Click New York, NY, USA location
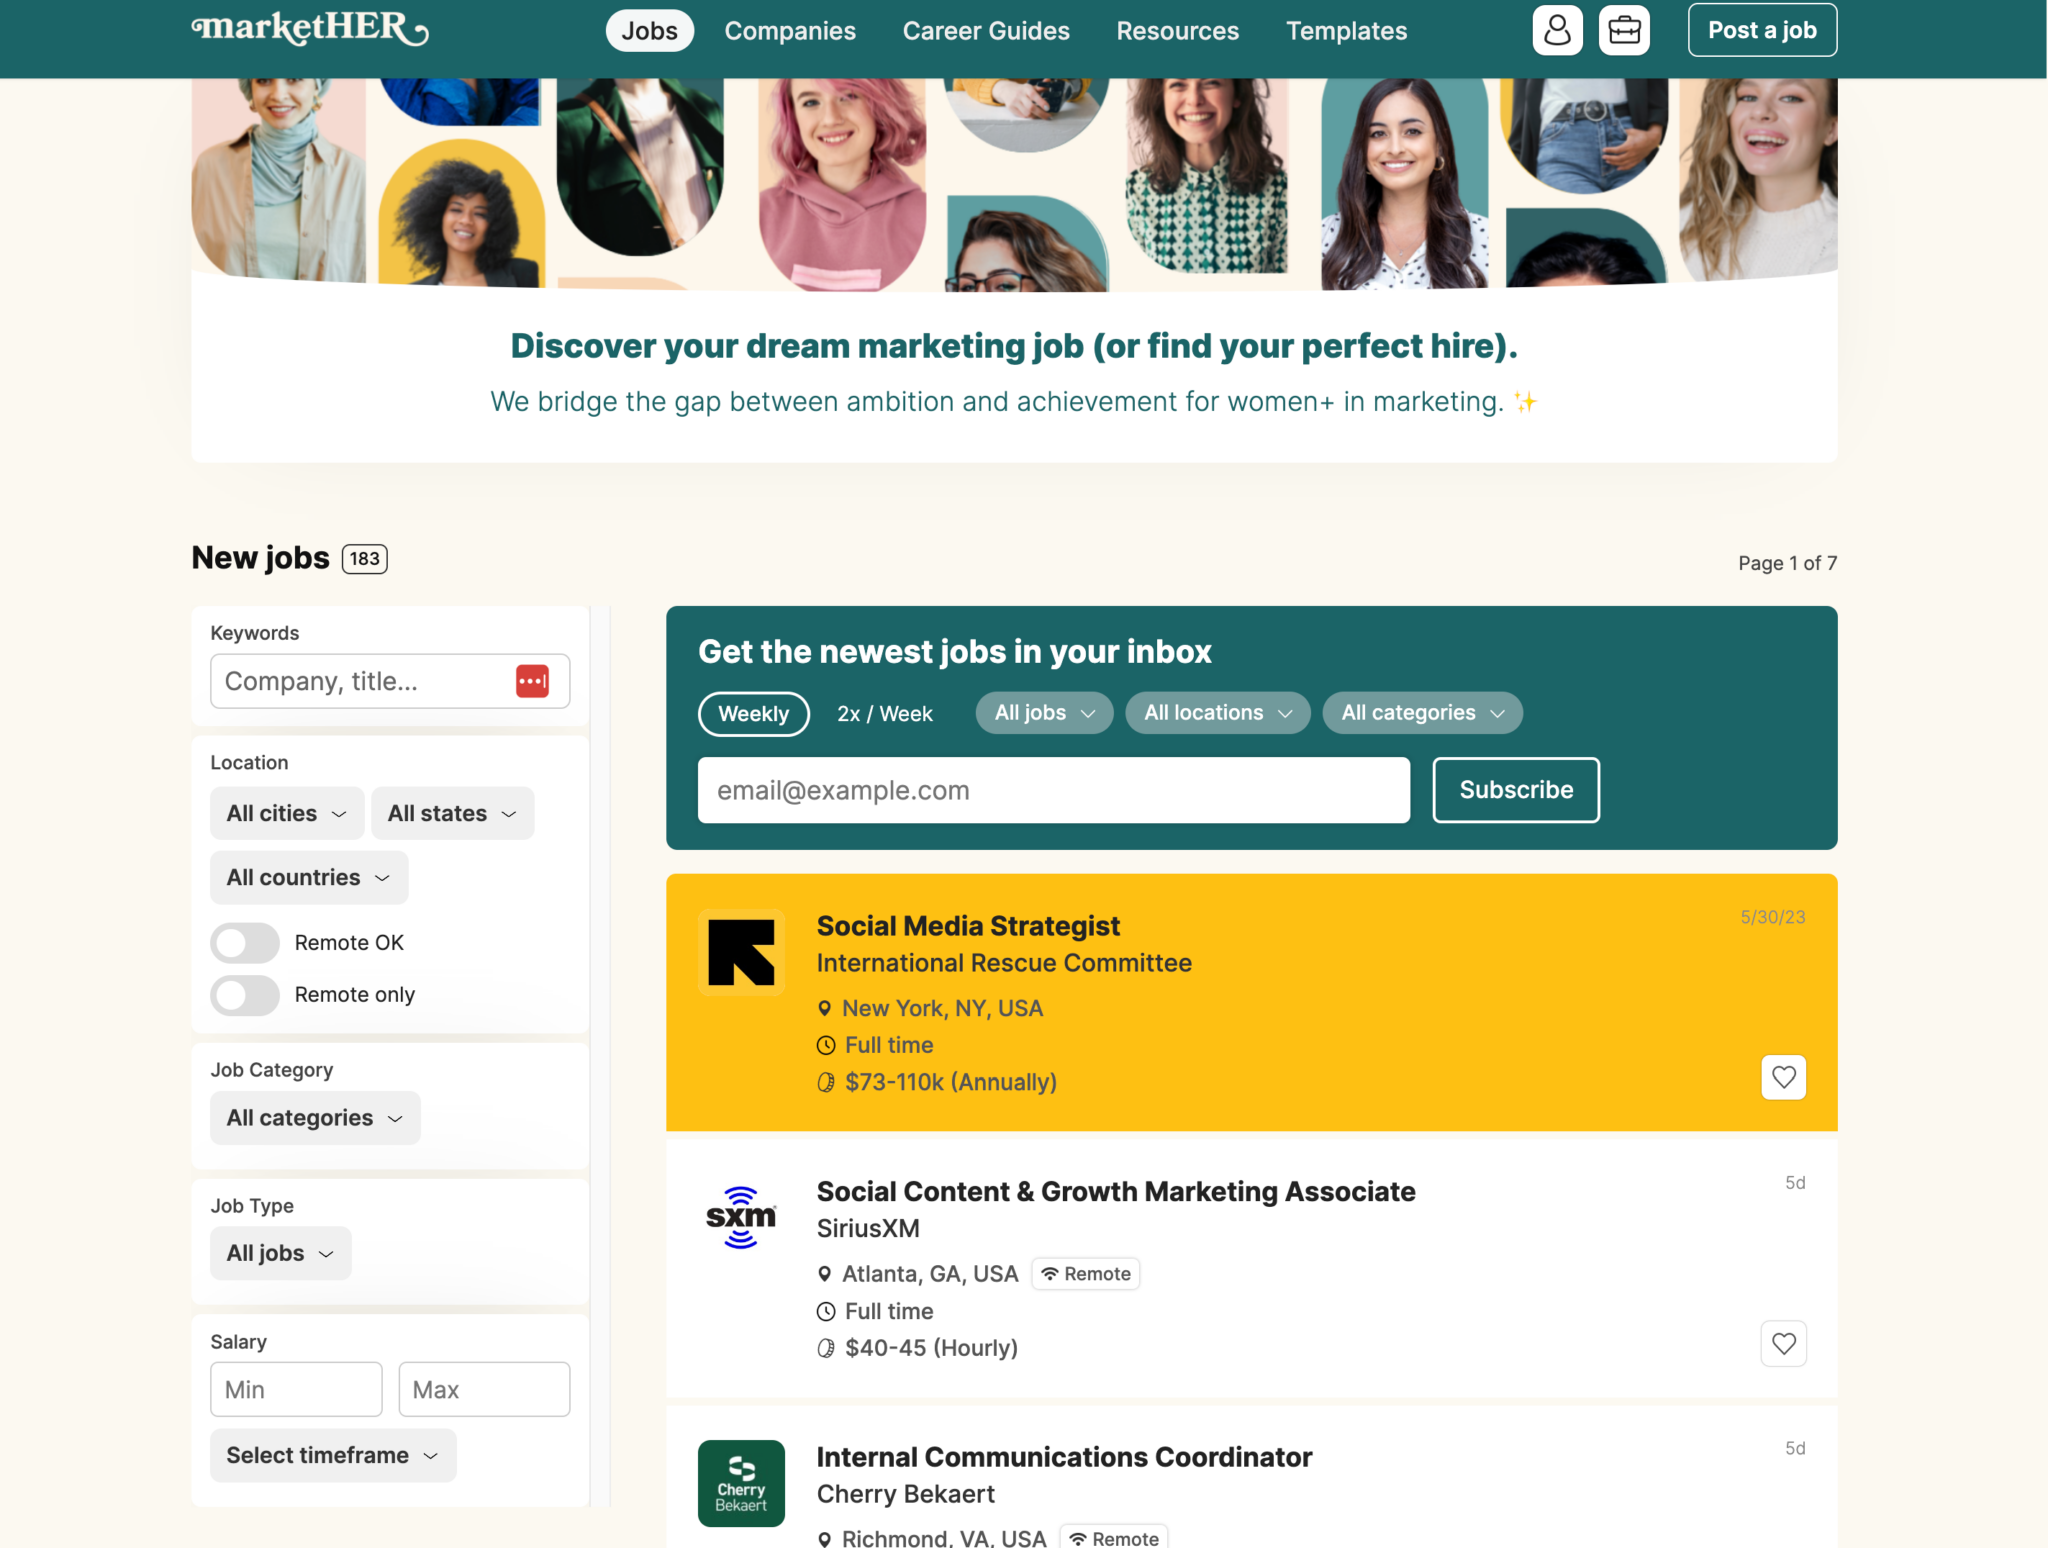The width and height of the screenshot is (2048, 1548). 942,1008
